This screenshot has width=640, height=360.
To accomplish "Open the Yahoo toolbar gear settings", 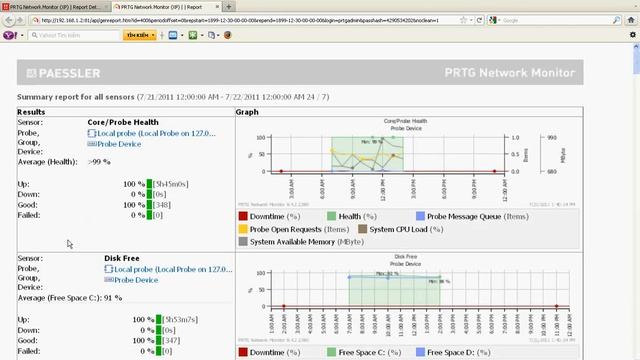I will [x=633, y=35].
